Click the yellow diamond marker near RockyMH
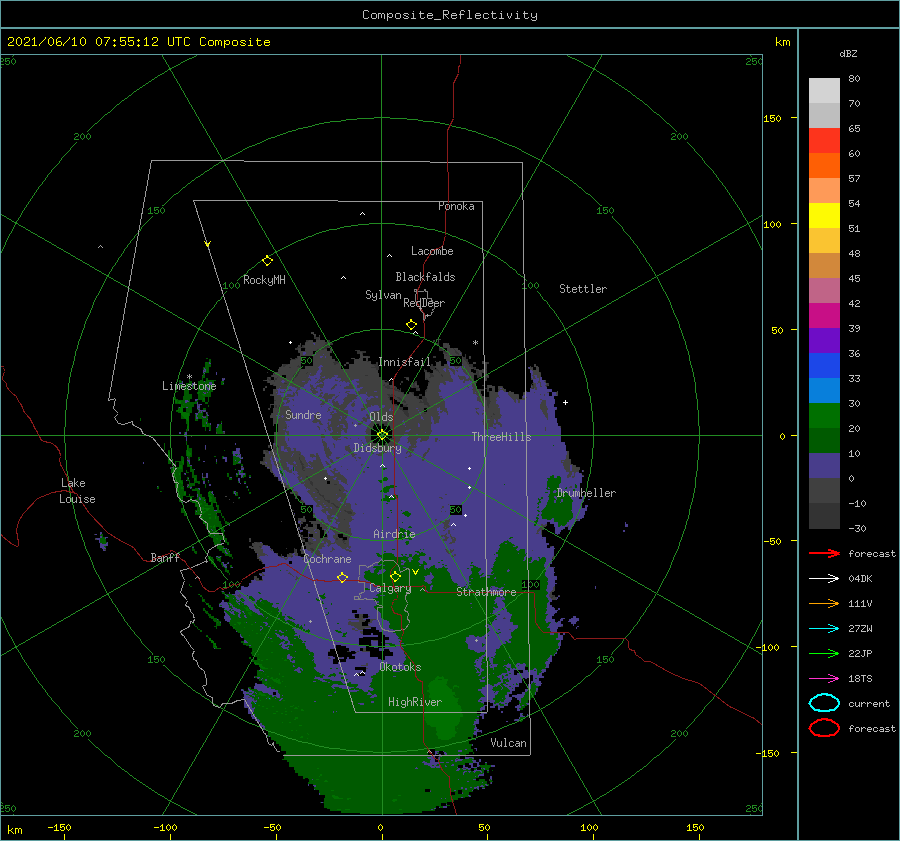Viewport: 900px width, 841px height. pos(267,261)
